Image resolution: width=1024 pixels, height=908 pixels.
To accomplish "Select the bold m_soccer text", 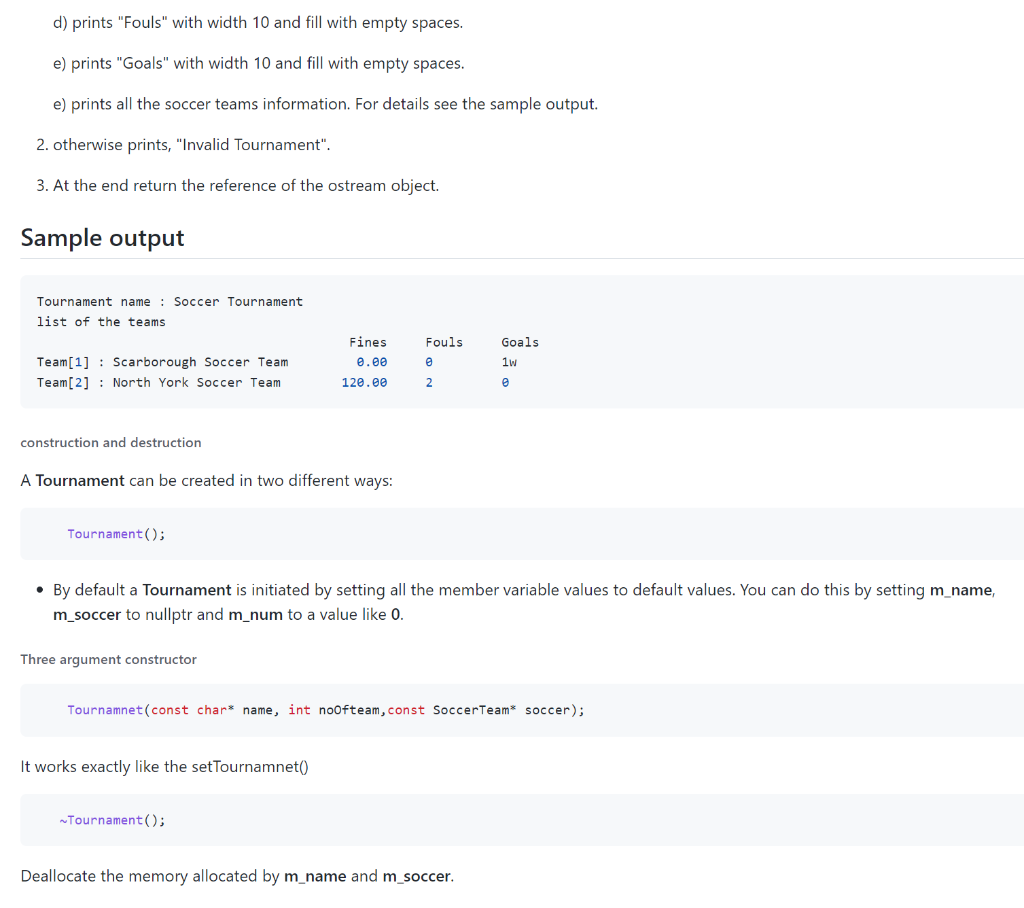I will [86, 614].
